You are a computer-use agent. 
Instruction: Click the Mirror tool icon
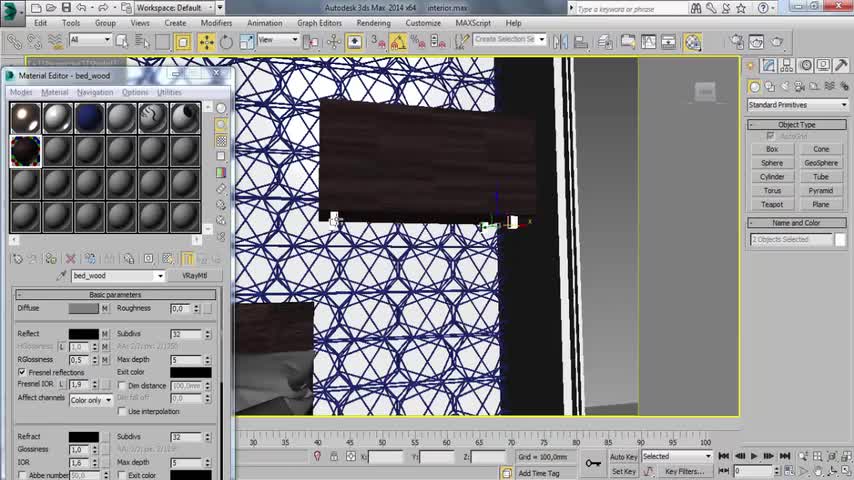[560, 42]
